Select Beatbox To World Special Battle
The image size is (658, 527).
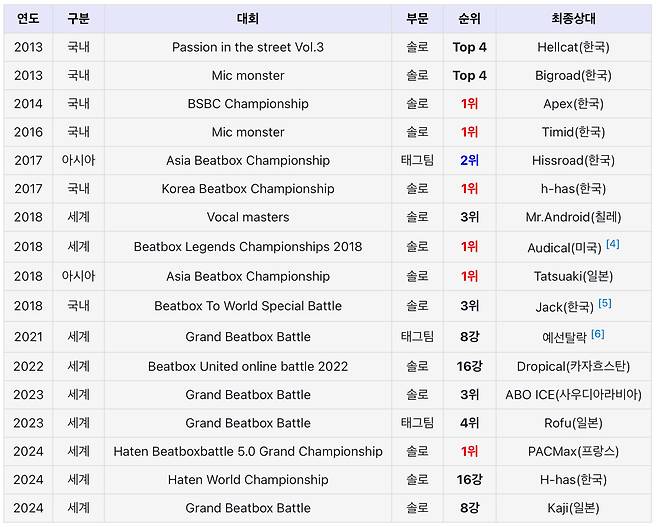pos(248,306)
